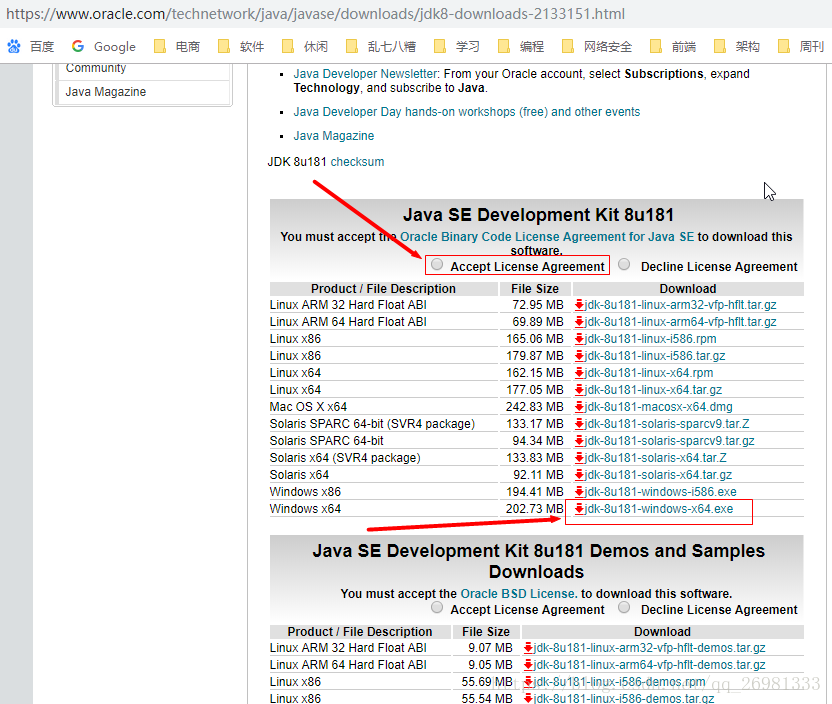Open Java Developer Day hands-on workshops link
This screenshot has height=704, width=832.
(467, 112)
